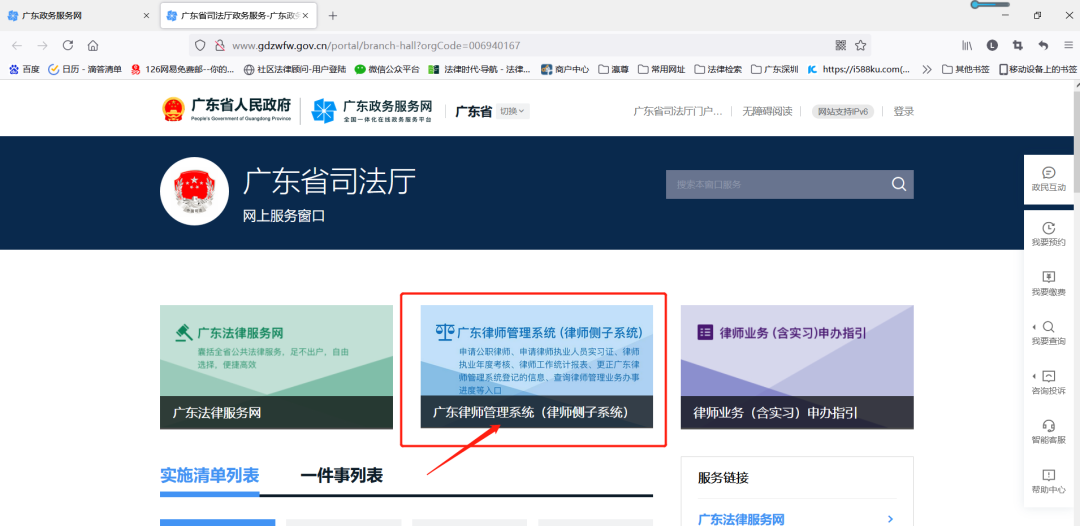The image size is (1080, 526).
Task: Click the crop screenshot toolbar icon
Action: pyautogui.click(x=1017, y=45)
